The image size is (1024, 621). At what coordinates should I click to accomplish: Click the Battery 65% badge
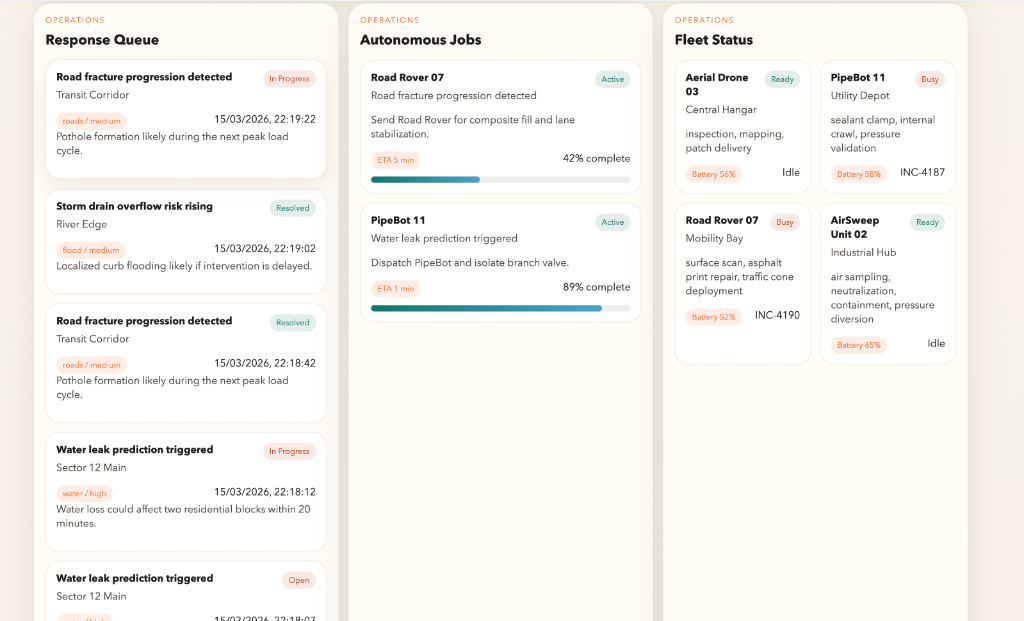click(x=859, y=345)
